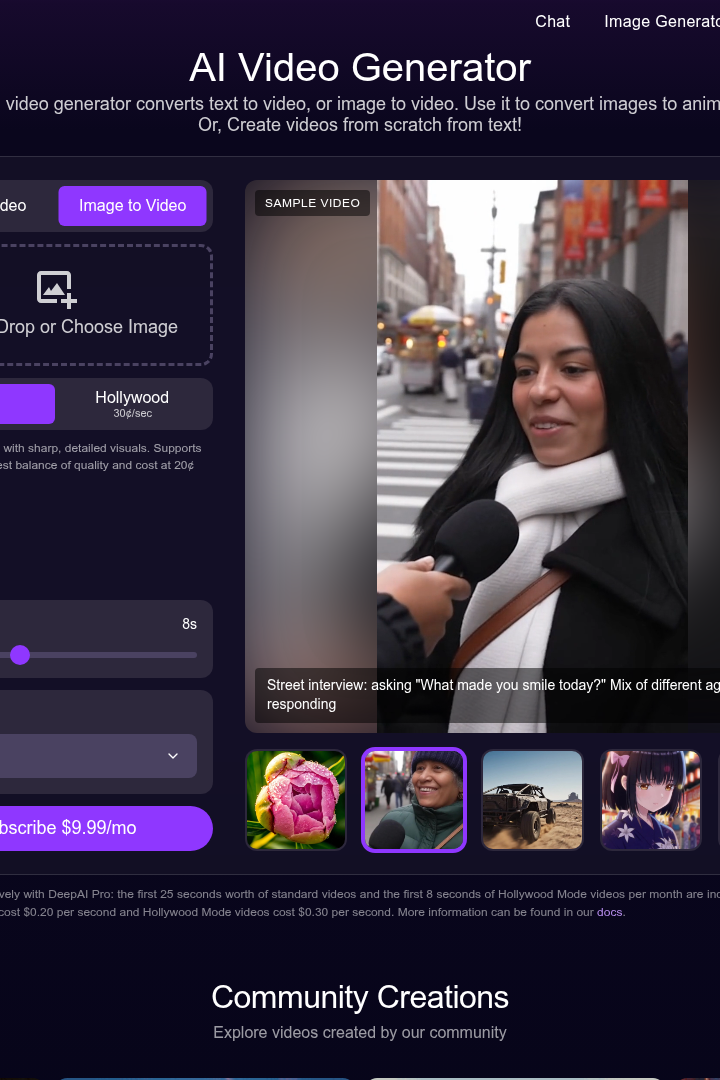Click the add image upload icon

[56, 289]
